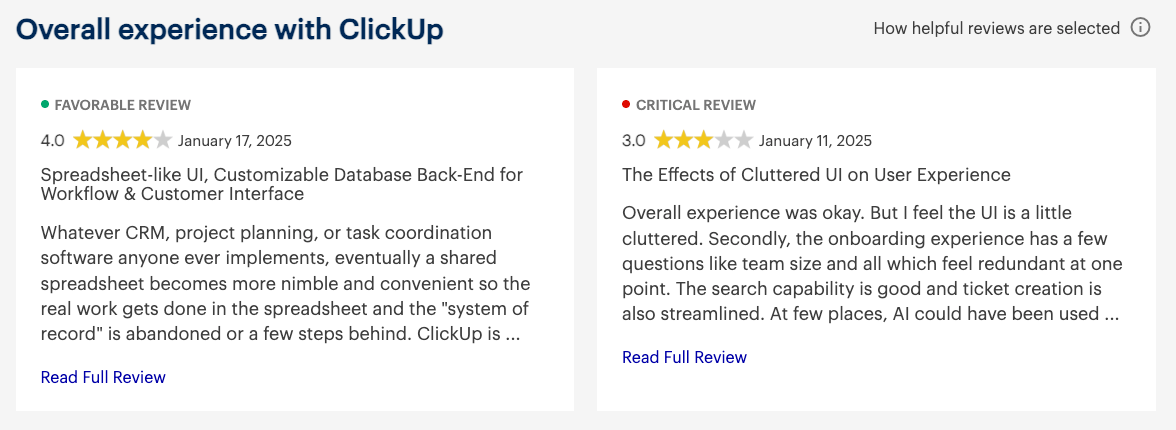Select 'The Effects of Cluttered UI' review title

[x=816, y=175]
